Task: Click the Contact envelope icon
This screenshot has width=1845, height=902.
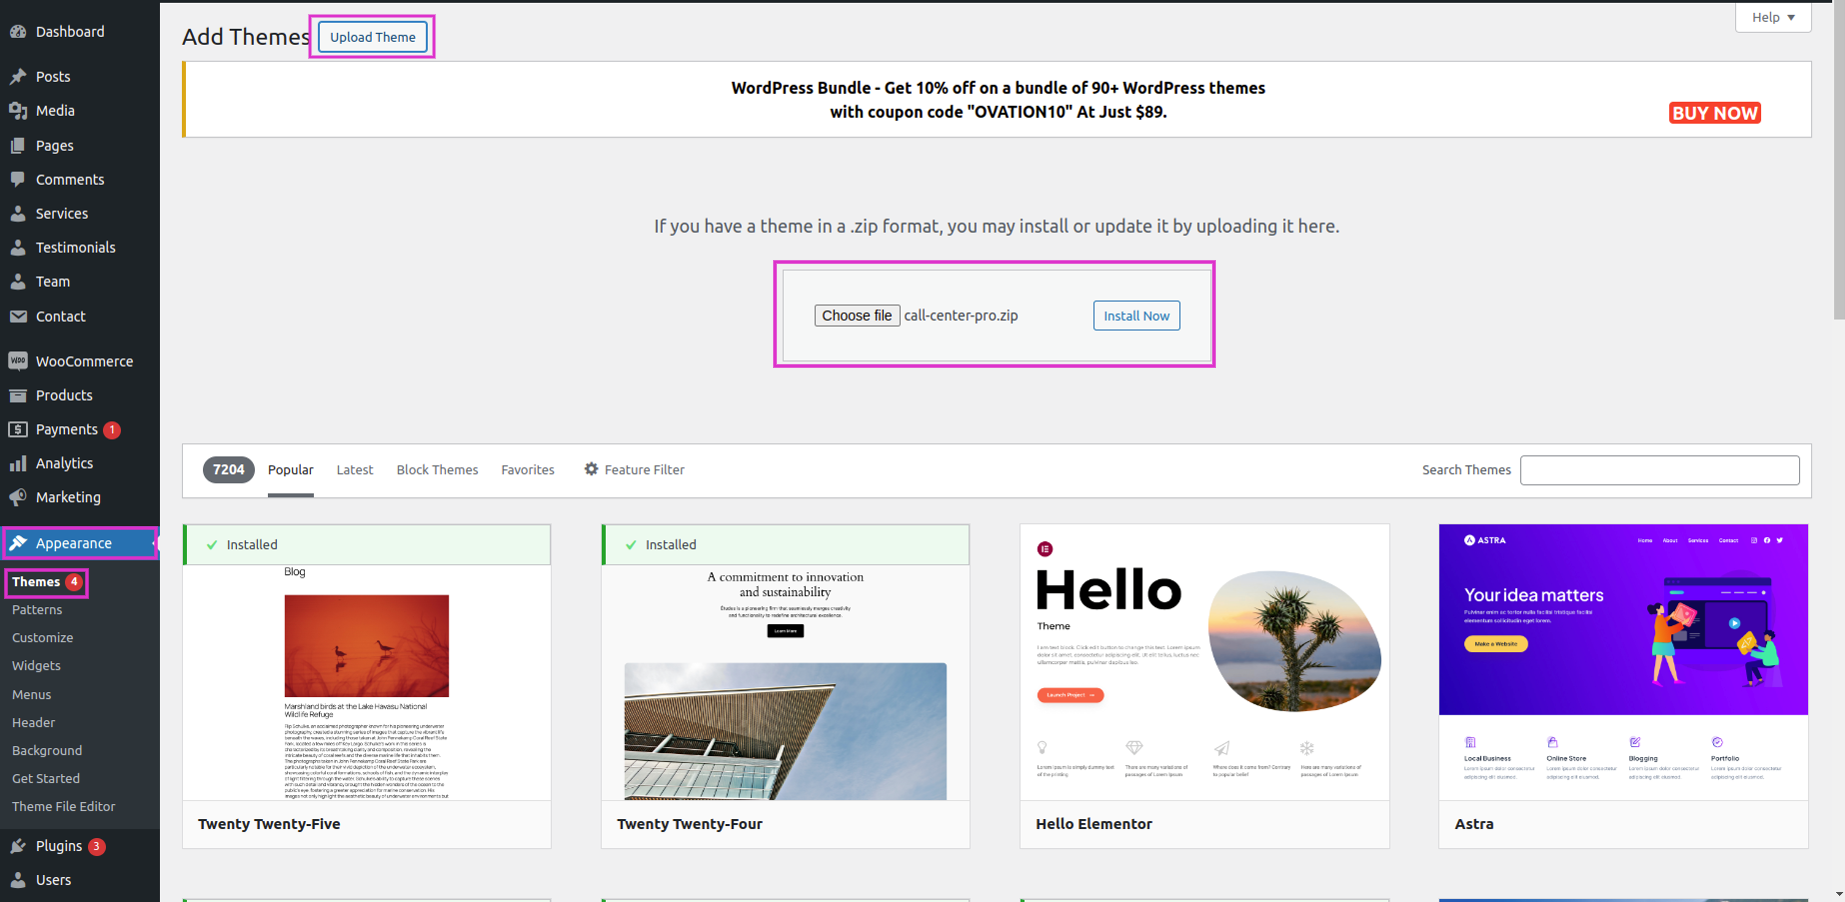Action: pos(18,316)
